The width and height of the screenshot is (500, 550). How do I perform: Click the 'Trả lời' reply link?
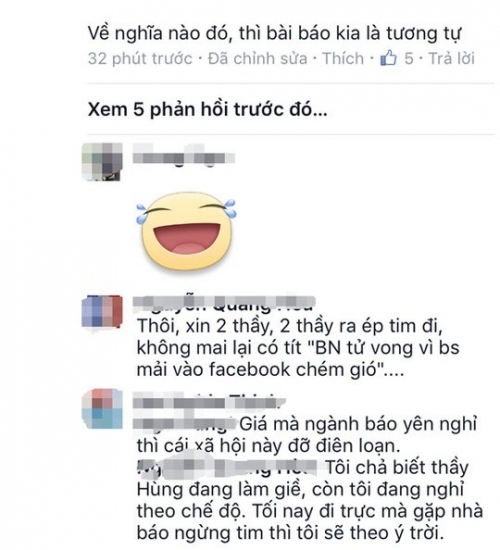(452, 58)
